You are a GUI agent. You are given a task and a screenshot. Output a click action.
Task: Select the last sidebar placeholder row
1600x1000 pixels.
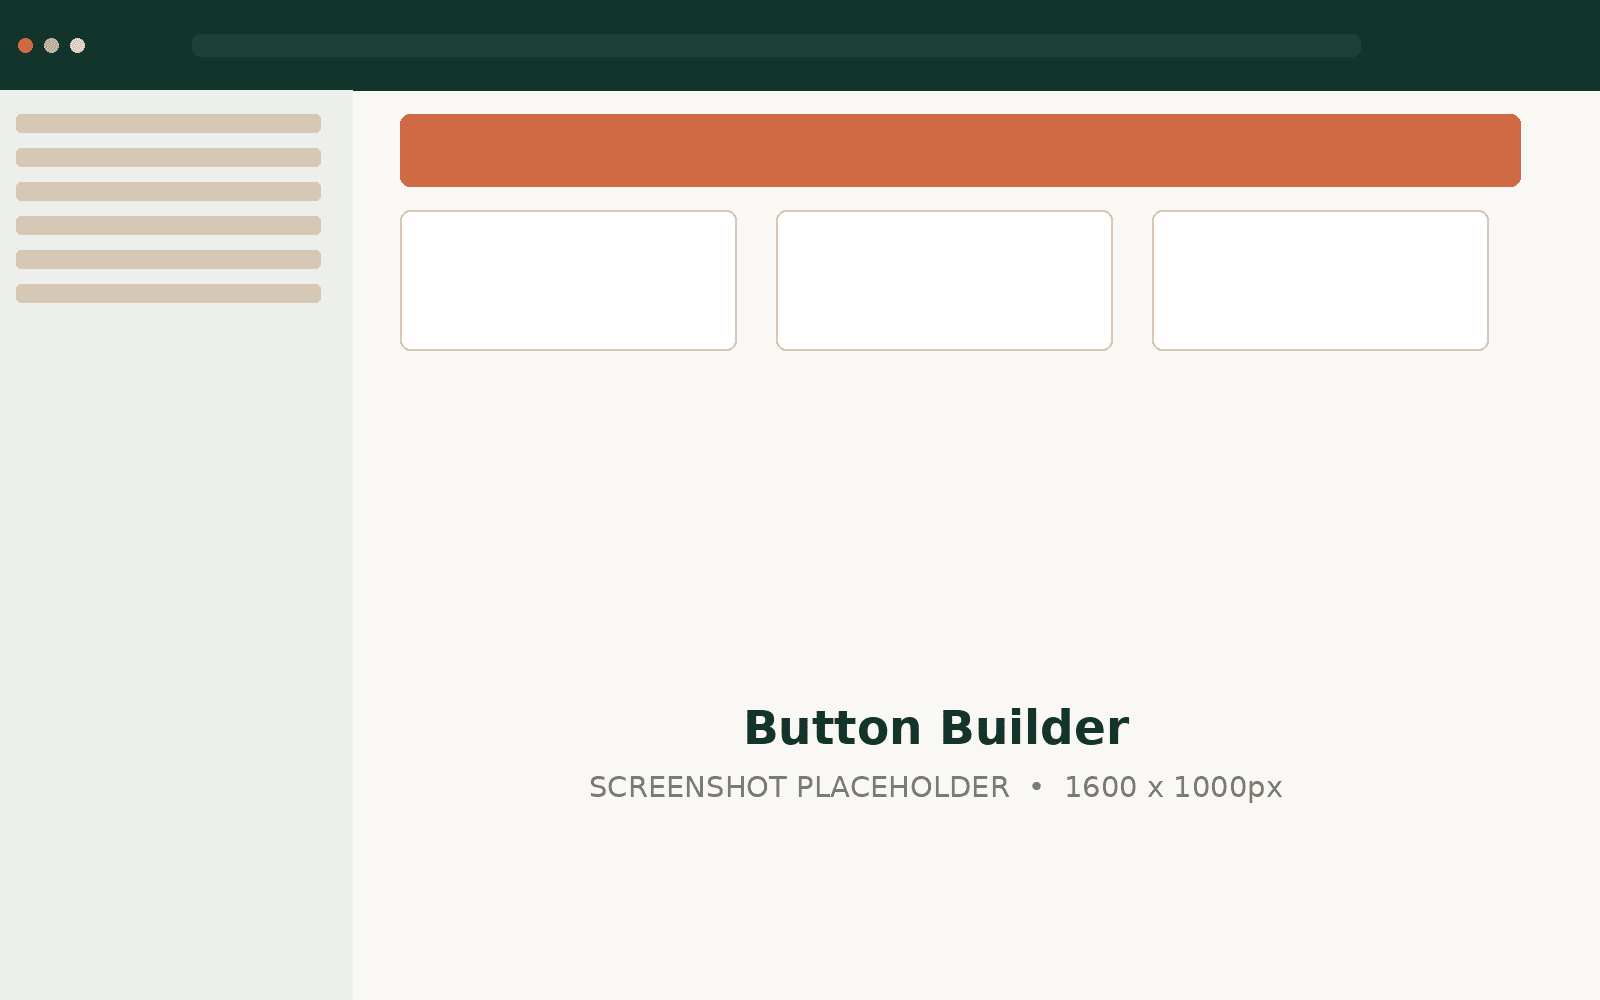tap(168, 293)
